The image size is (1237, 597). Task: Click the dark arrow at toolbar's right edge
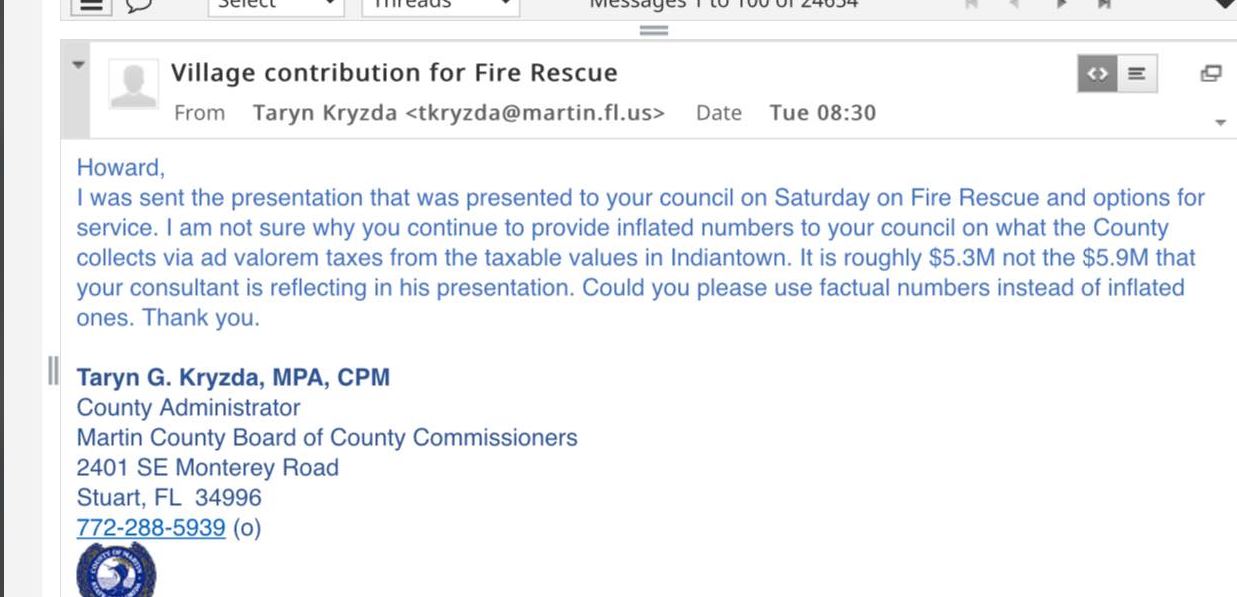pyautogui.click(x=1225, y=4)
